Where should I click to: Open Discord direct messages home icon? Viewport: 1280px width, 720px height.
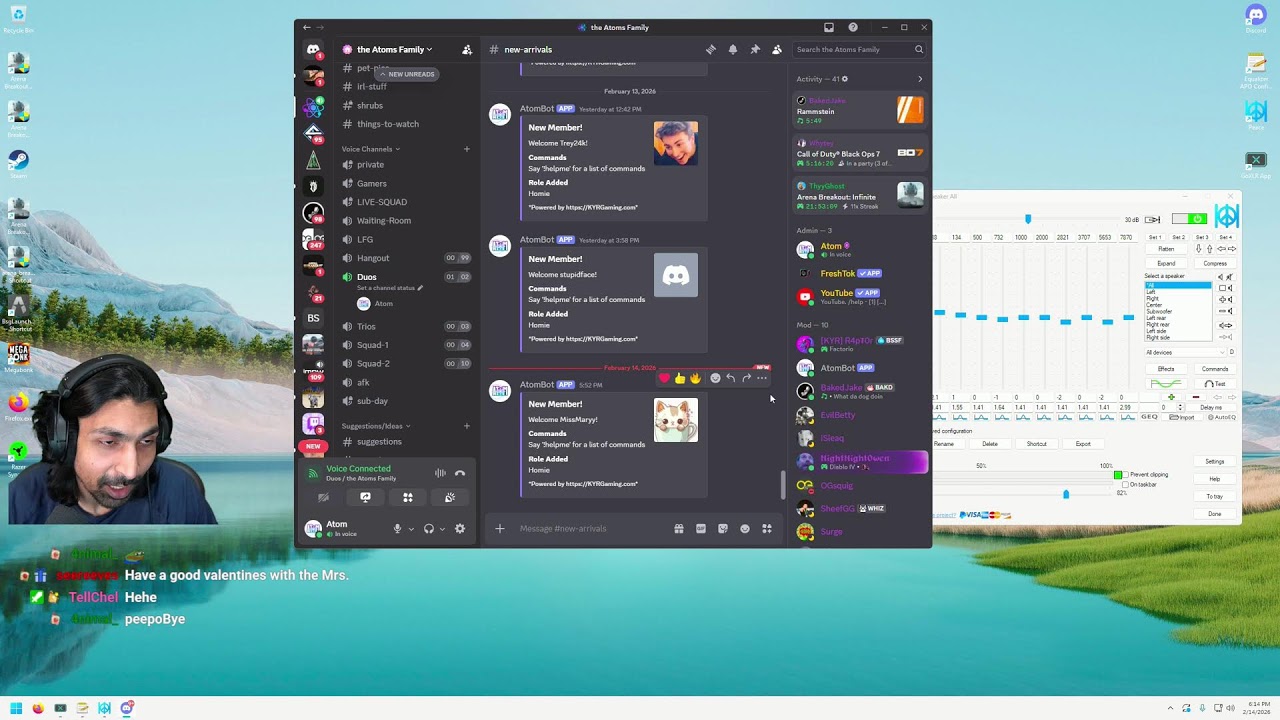tap(313, 49)
